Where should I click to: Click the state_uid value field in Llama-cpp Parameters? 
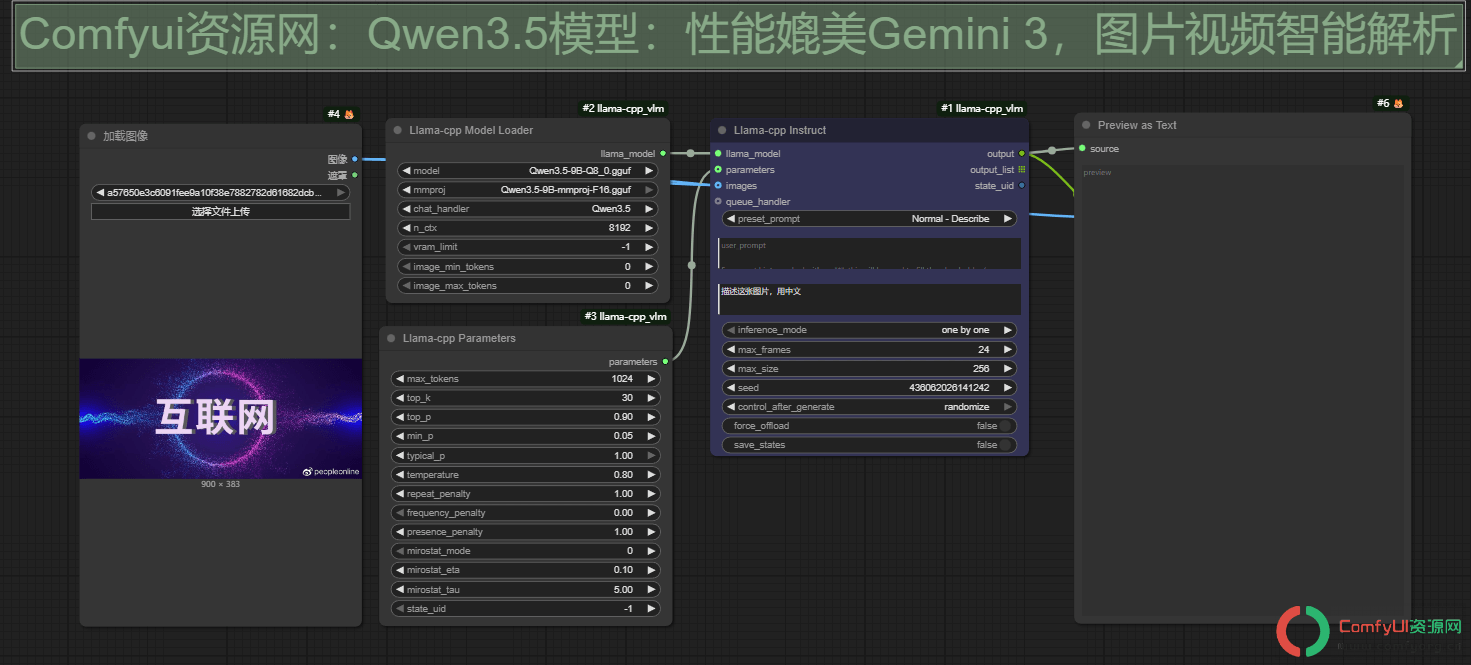click(525, 609)
